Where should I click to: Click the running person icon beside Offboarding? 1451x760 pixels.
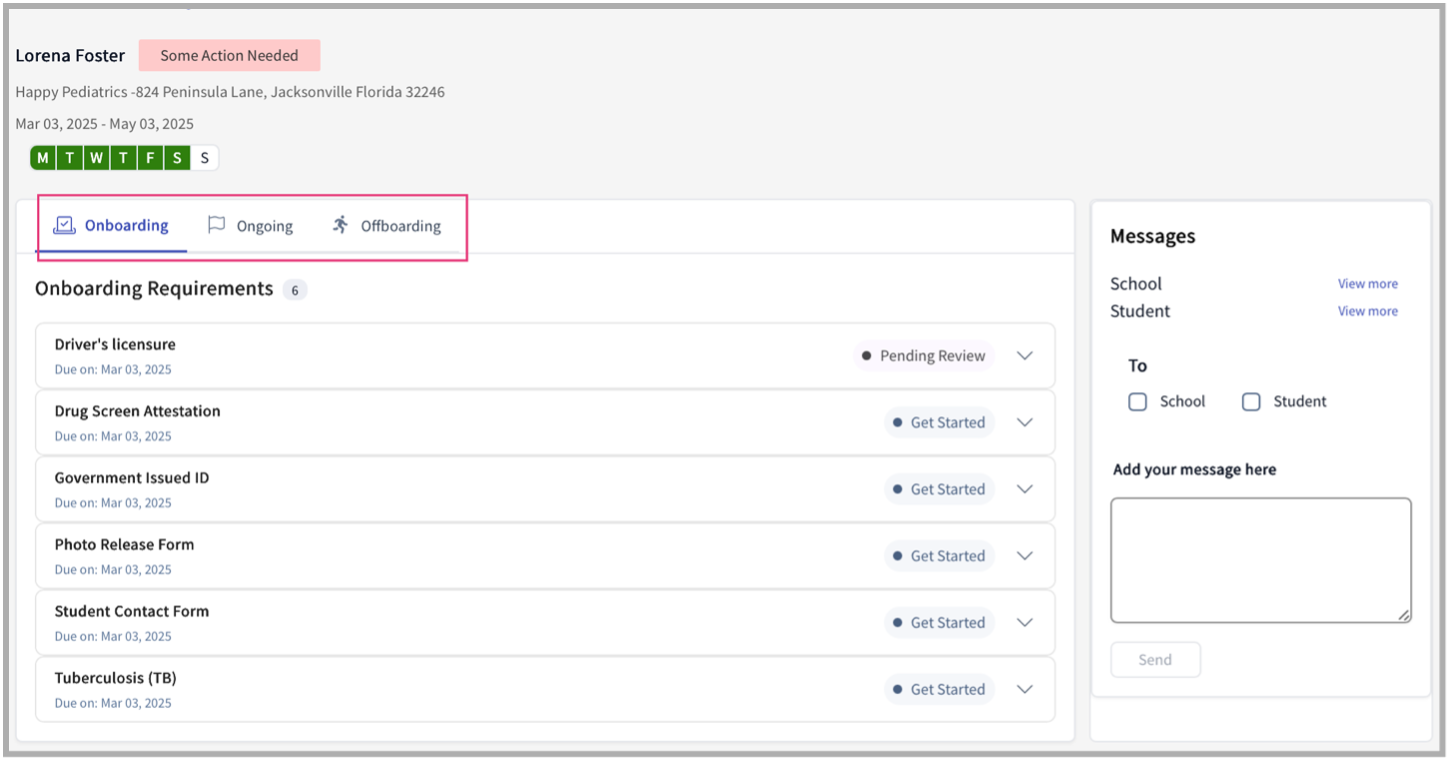pos(339,224)
